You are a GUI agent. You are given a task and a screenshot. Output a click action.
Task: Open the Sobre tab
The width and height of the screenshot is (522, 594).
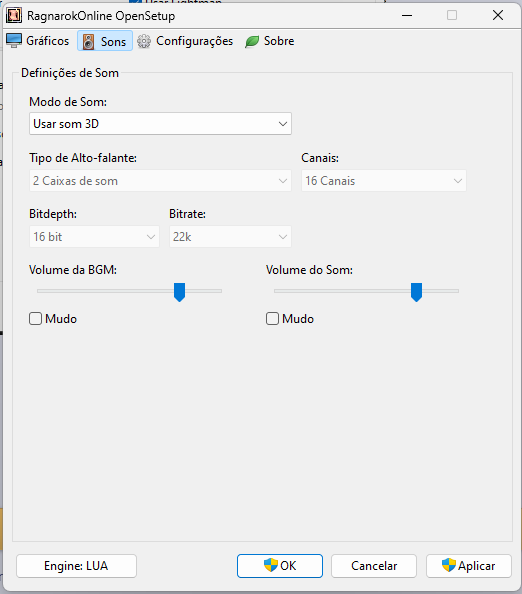[269, 41]
